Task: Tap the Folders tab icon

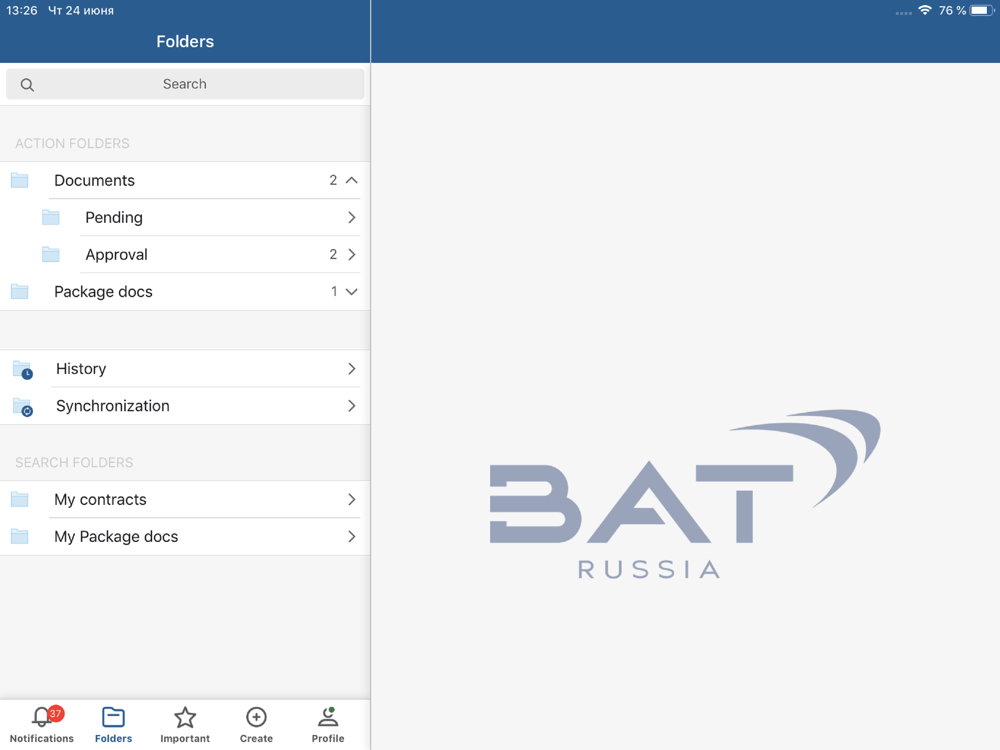Action: (x=114, y=717)
